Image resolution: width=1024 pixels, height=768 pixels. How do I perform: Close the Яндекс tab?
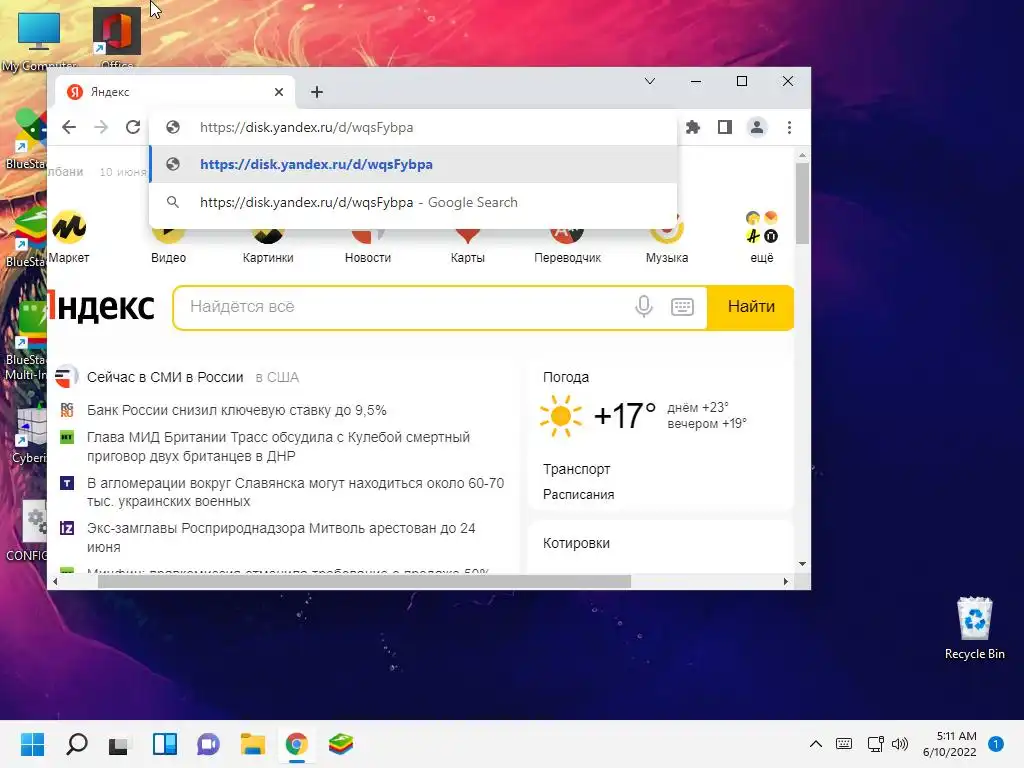click(x=279, y=92)
